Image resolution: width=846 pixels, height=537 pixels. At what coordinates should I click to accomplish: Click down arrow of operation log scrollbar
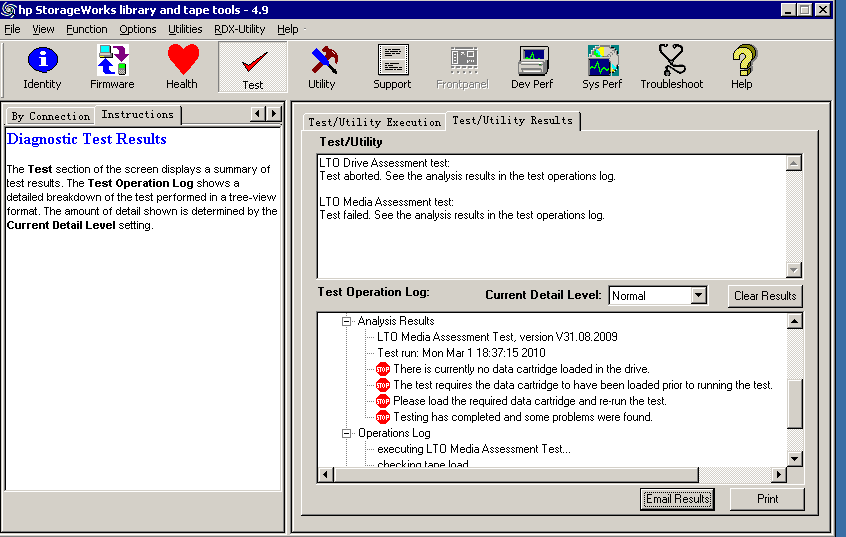pos(794,459)
